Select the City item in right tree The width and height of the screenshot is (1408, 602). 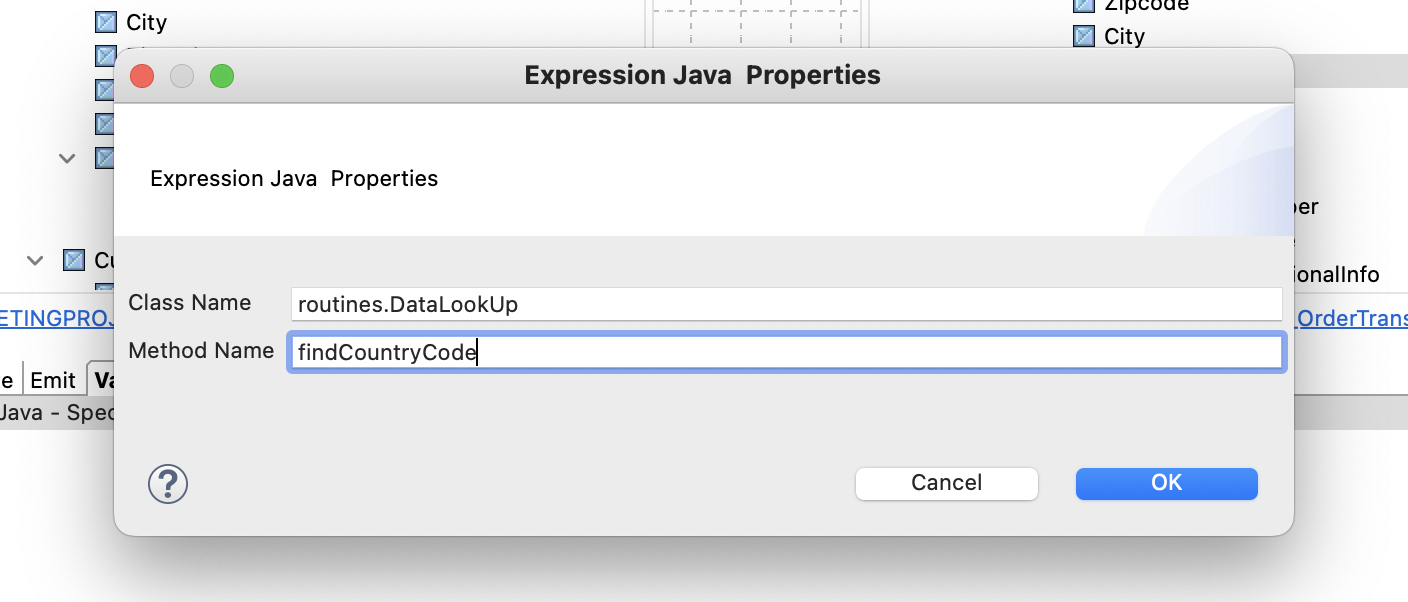(1124, 36)
